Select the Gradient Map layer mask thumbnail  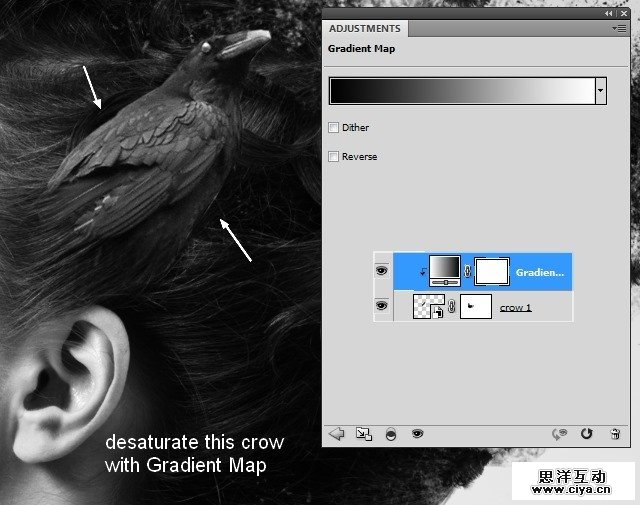pos(491,271)
